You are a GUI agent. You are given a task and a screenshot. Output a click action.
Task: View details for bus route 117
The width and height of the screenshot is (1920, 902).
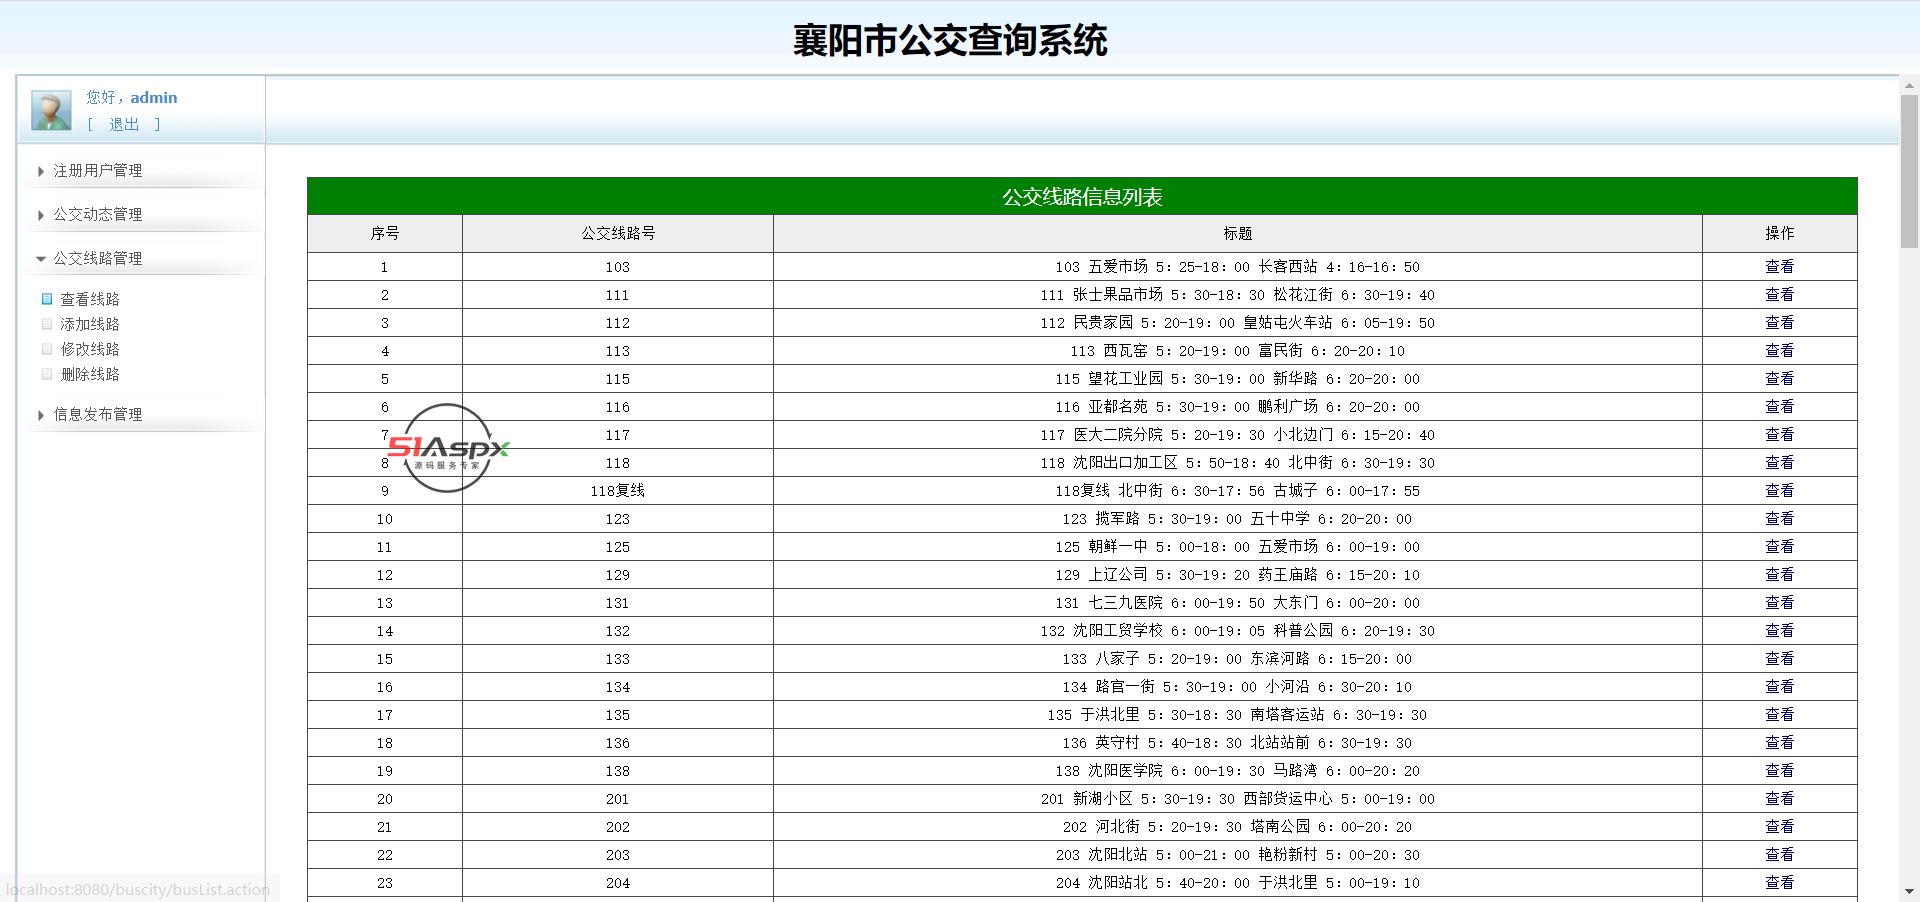[x=1780, y=435]
